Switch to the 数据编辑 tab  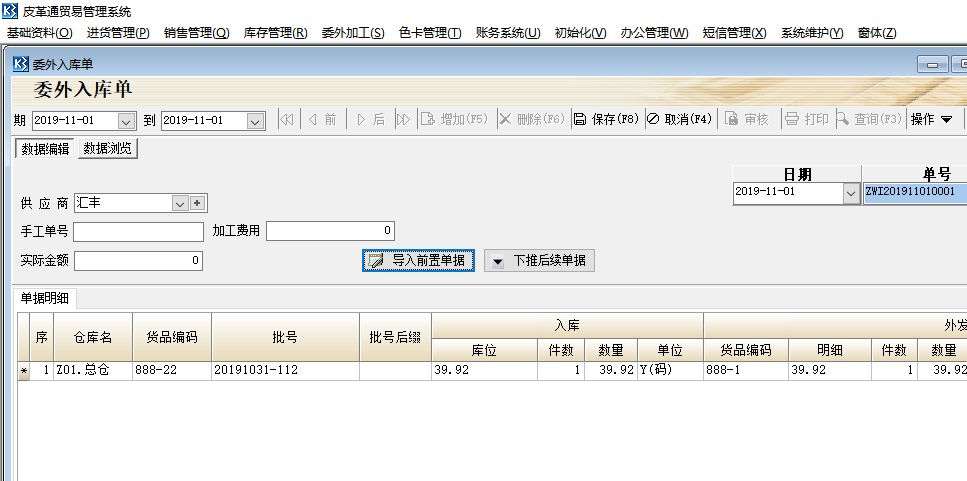click(x=45, y=149)
